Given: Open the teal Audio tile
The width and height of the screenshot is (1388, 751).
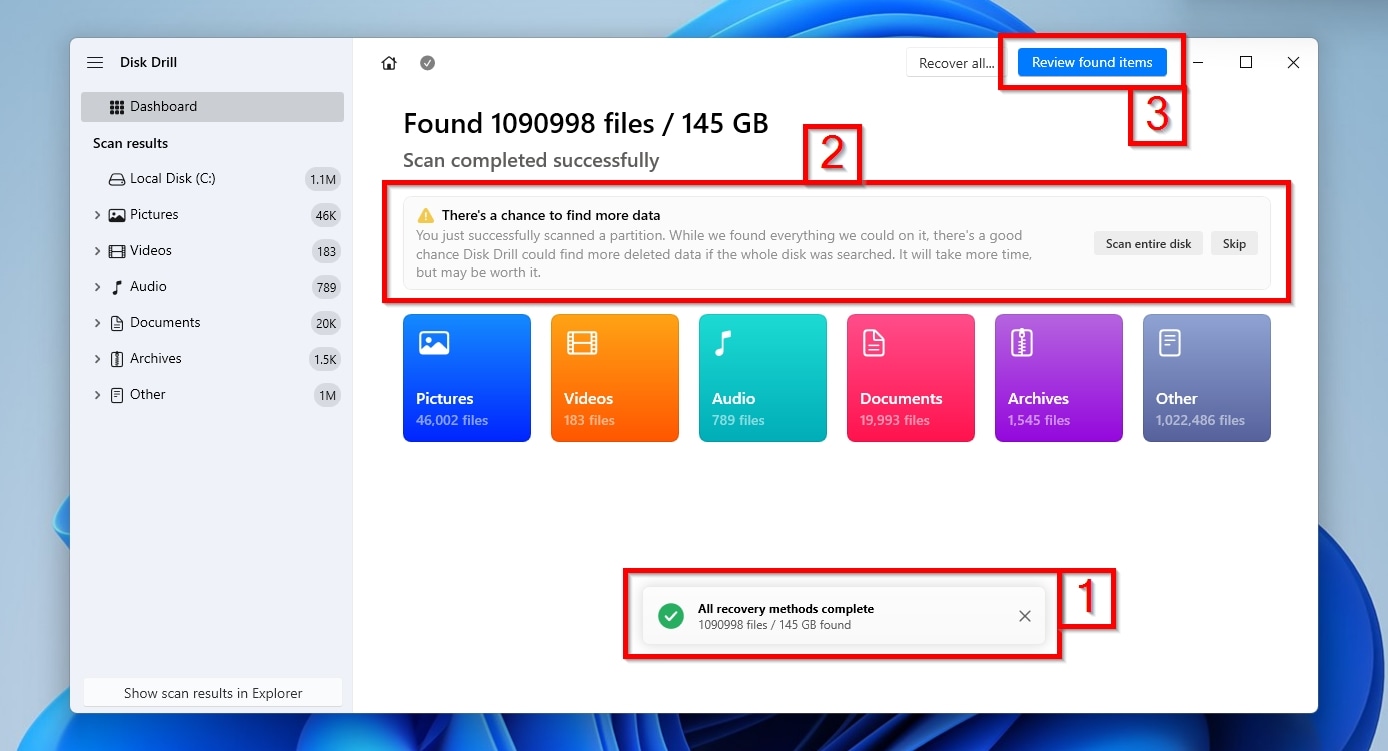Looking at the screenshot, I should [763, 378].
